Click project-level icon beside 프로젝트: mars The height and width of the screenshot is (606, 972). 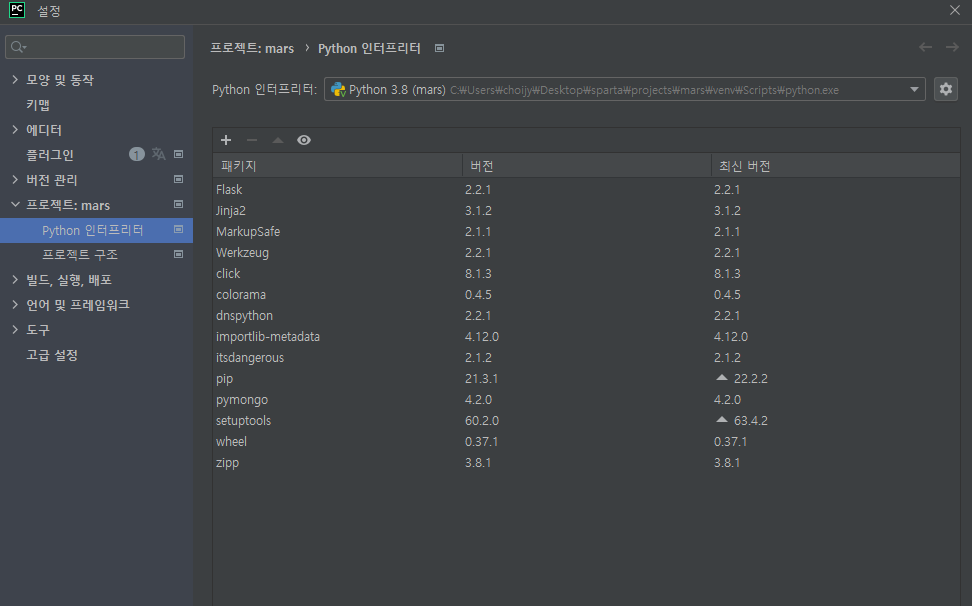click(x=179, y=204)
